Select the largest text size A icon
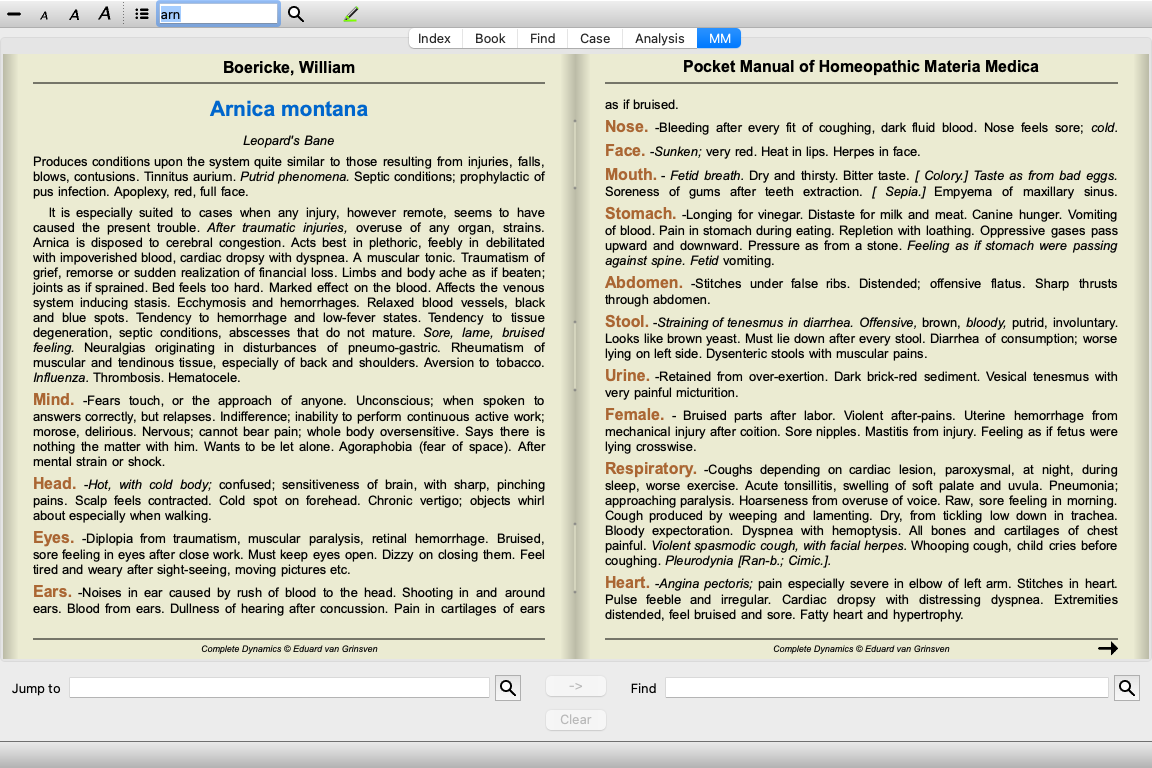Viewport: 1152px width, 768px height. pos(105,13)
